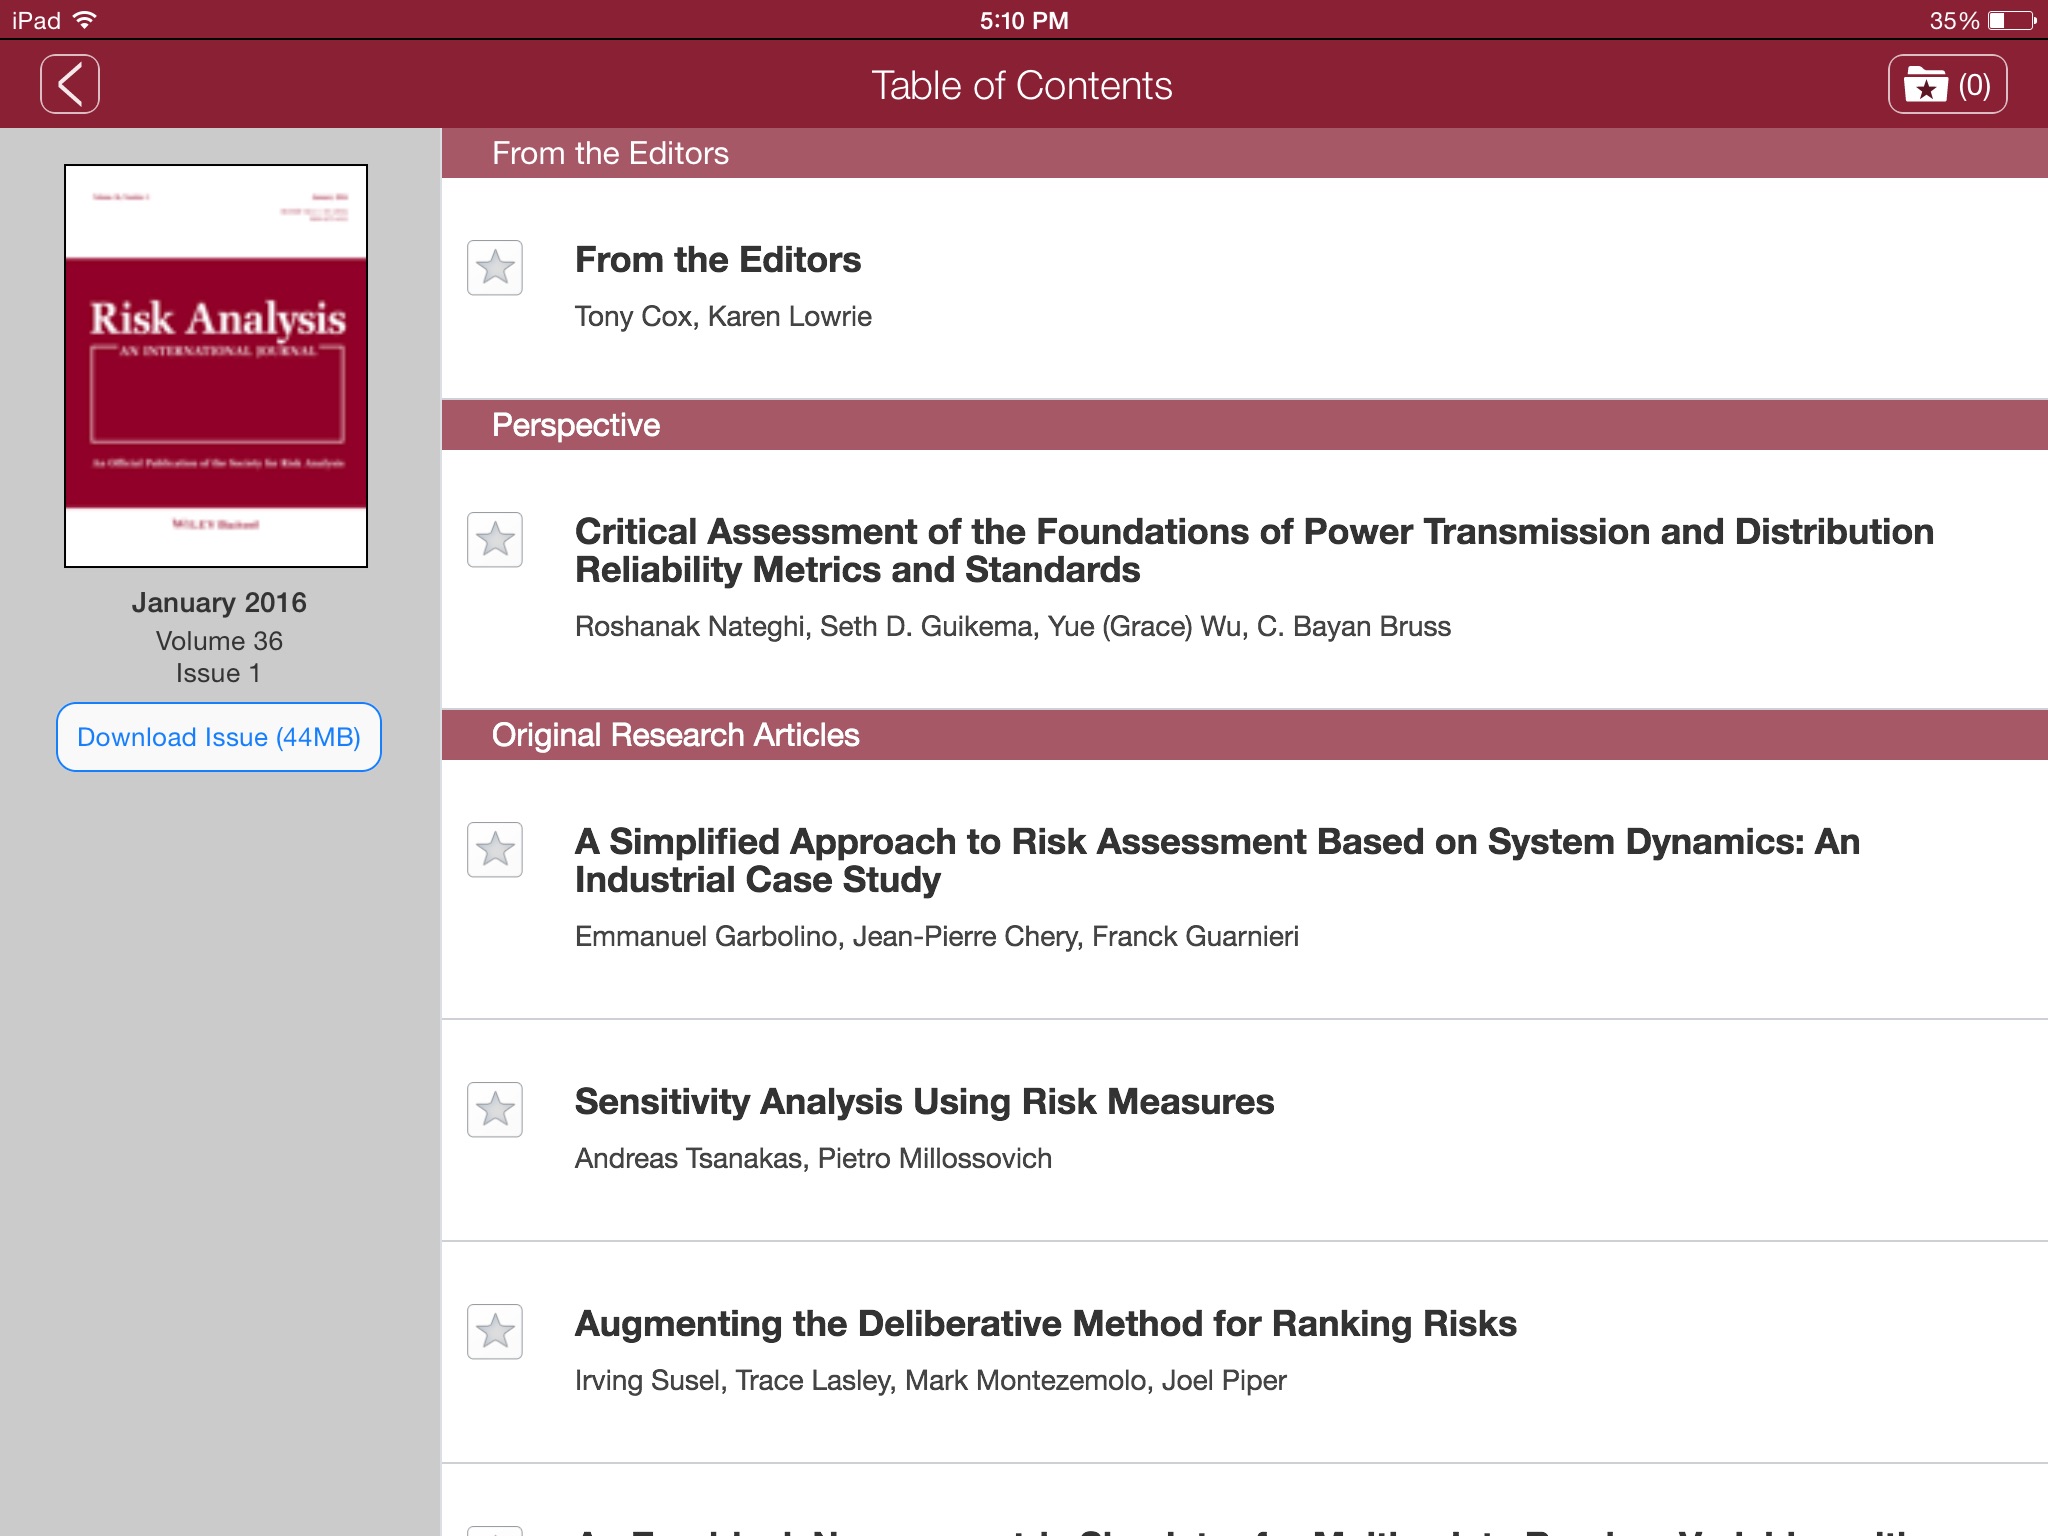2048x1536 pixels.
Task: Select the top From the Editors section bar
Action: 610,153
